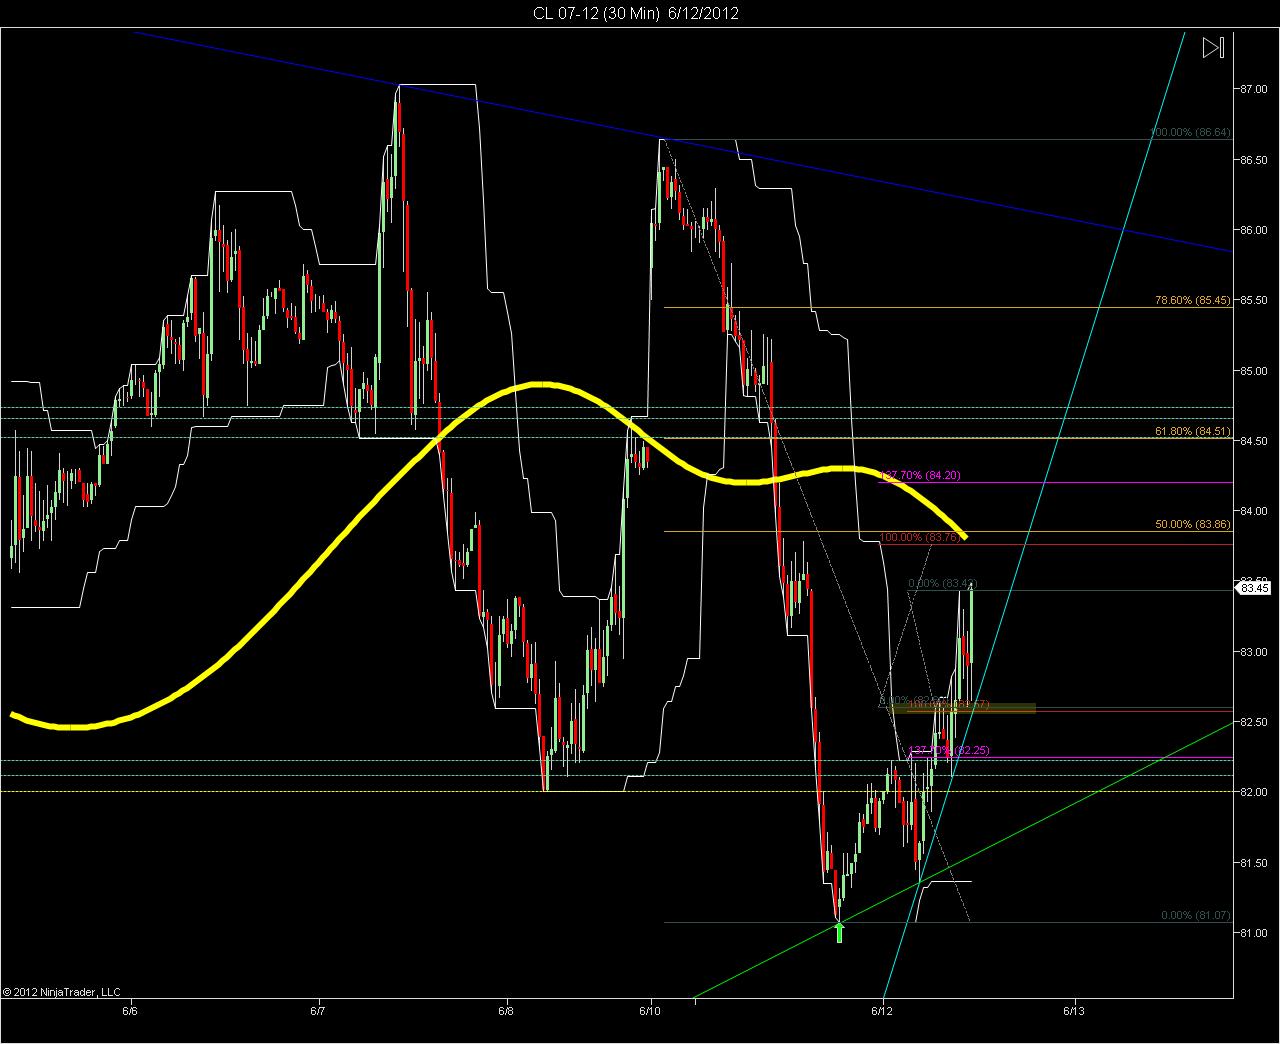Click the 6/12 date axis label
The width and height of the screenshot is (1280, 1044).
click(x=884, y=1011)
